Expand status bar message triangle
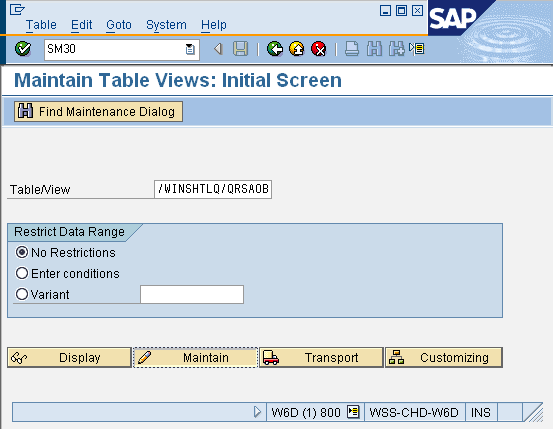Image resolution: width=553 pixels, height=429 pixels. (x=257, y=412)
